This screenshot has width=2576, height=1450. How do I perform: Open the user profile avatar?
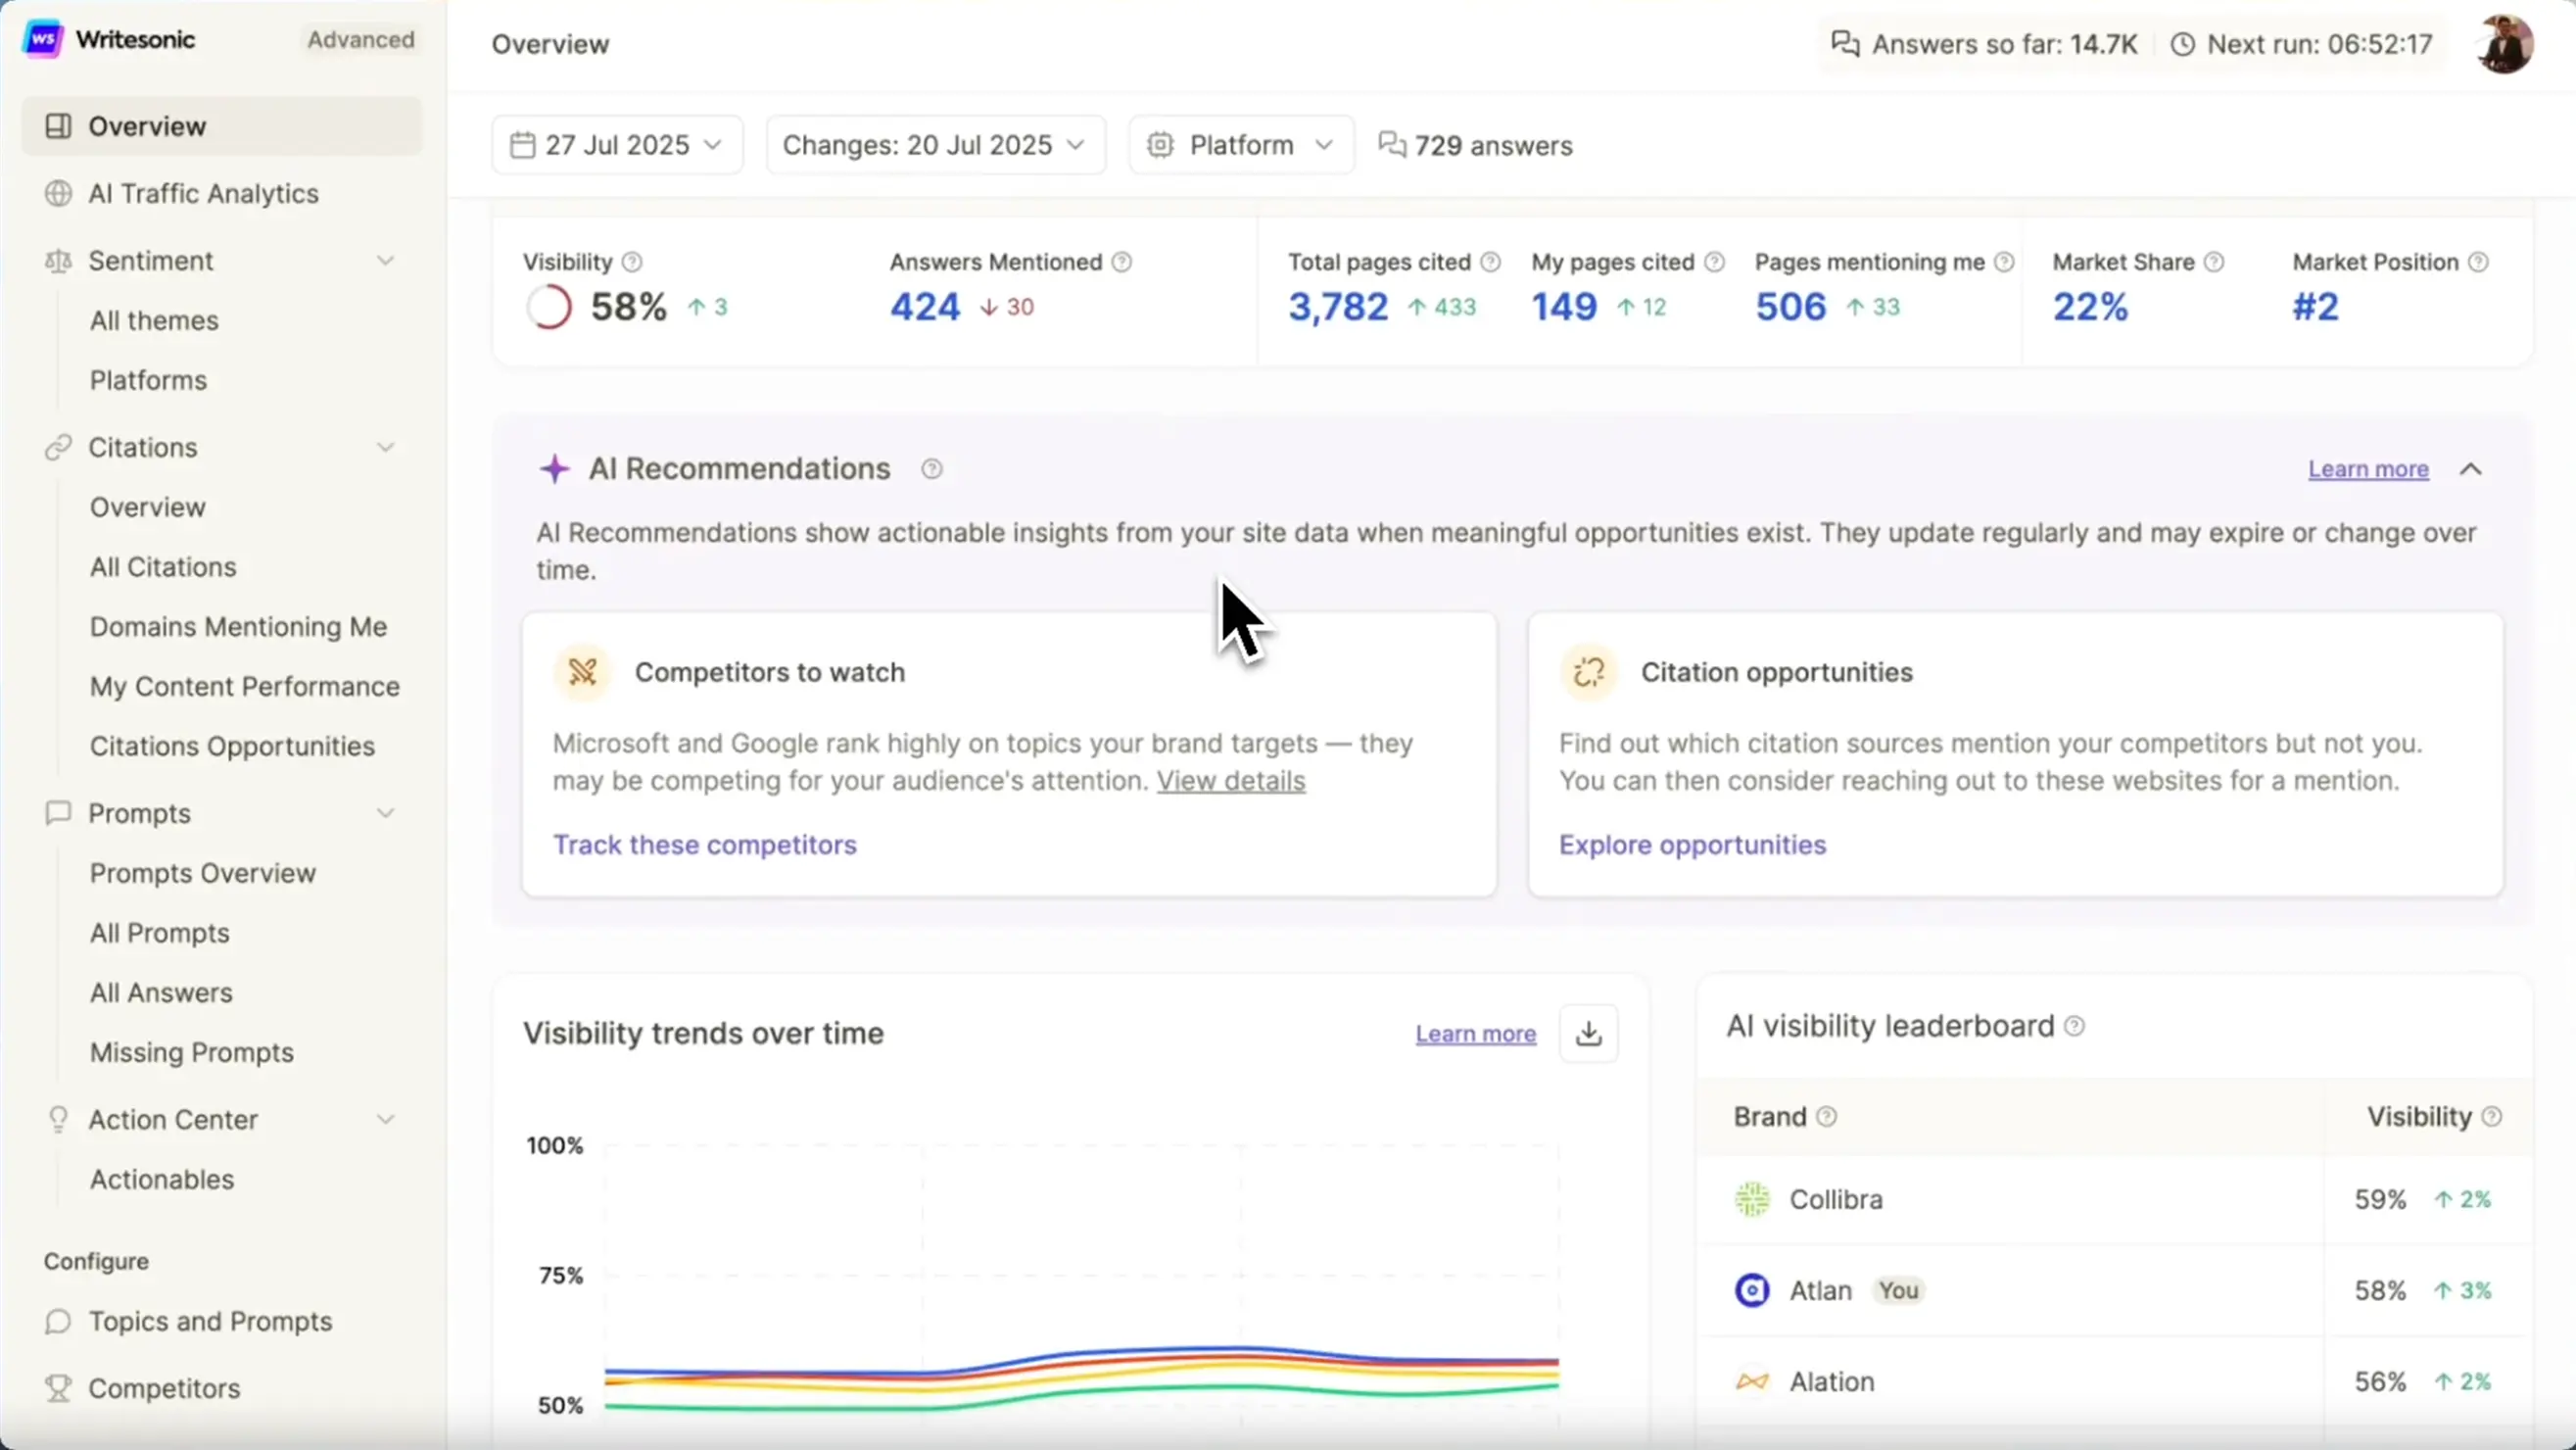[2504, 43]
